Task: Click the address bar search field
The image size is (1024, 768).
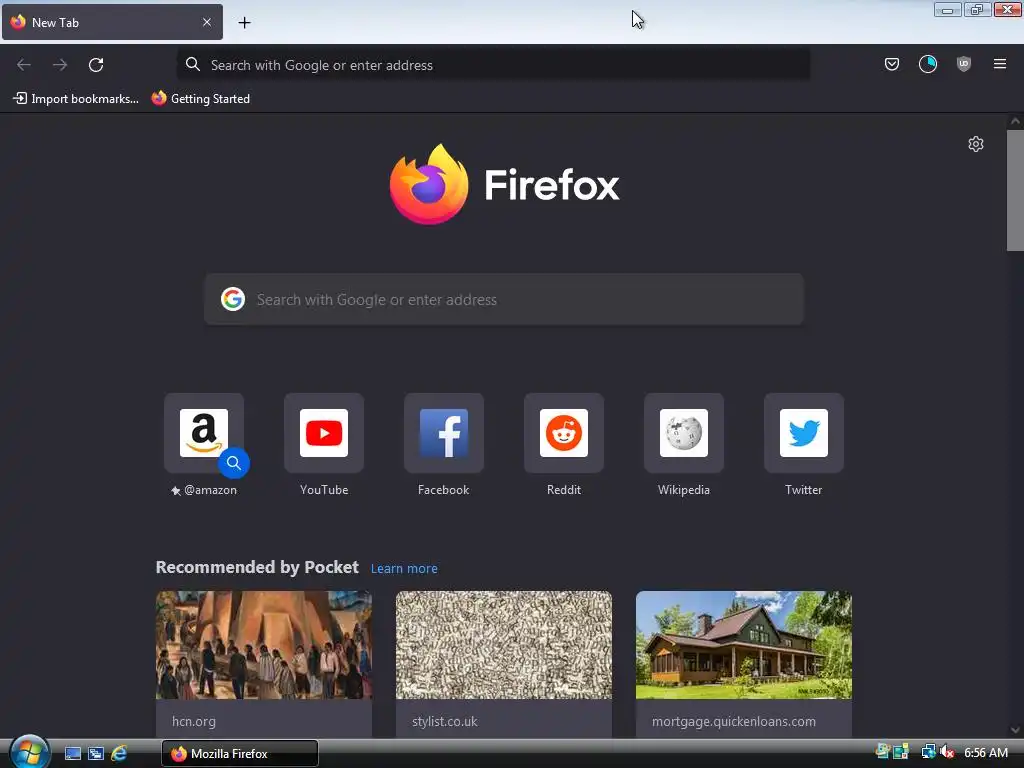Action: pos(494,65)
